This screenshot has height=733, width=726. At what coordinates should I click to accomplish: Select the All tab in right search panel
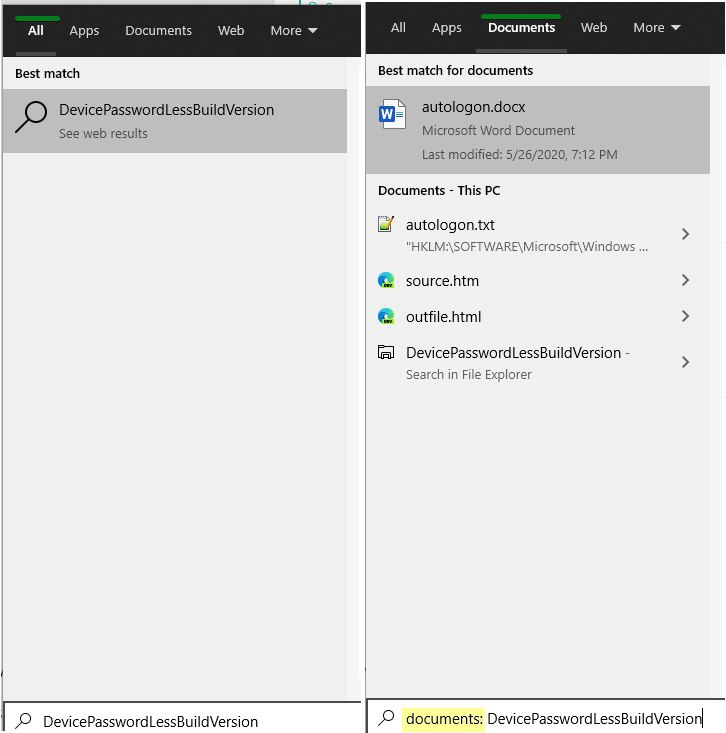398,28
